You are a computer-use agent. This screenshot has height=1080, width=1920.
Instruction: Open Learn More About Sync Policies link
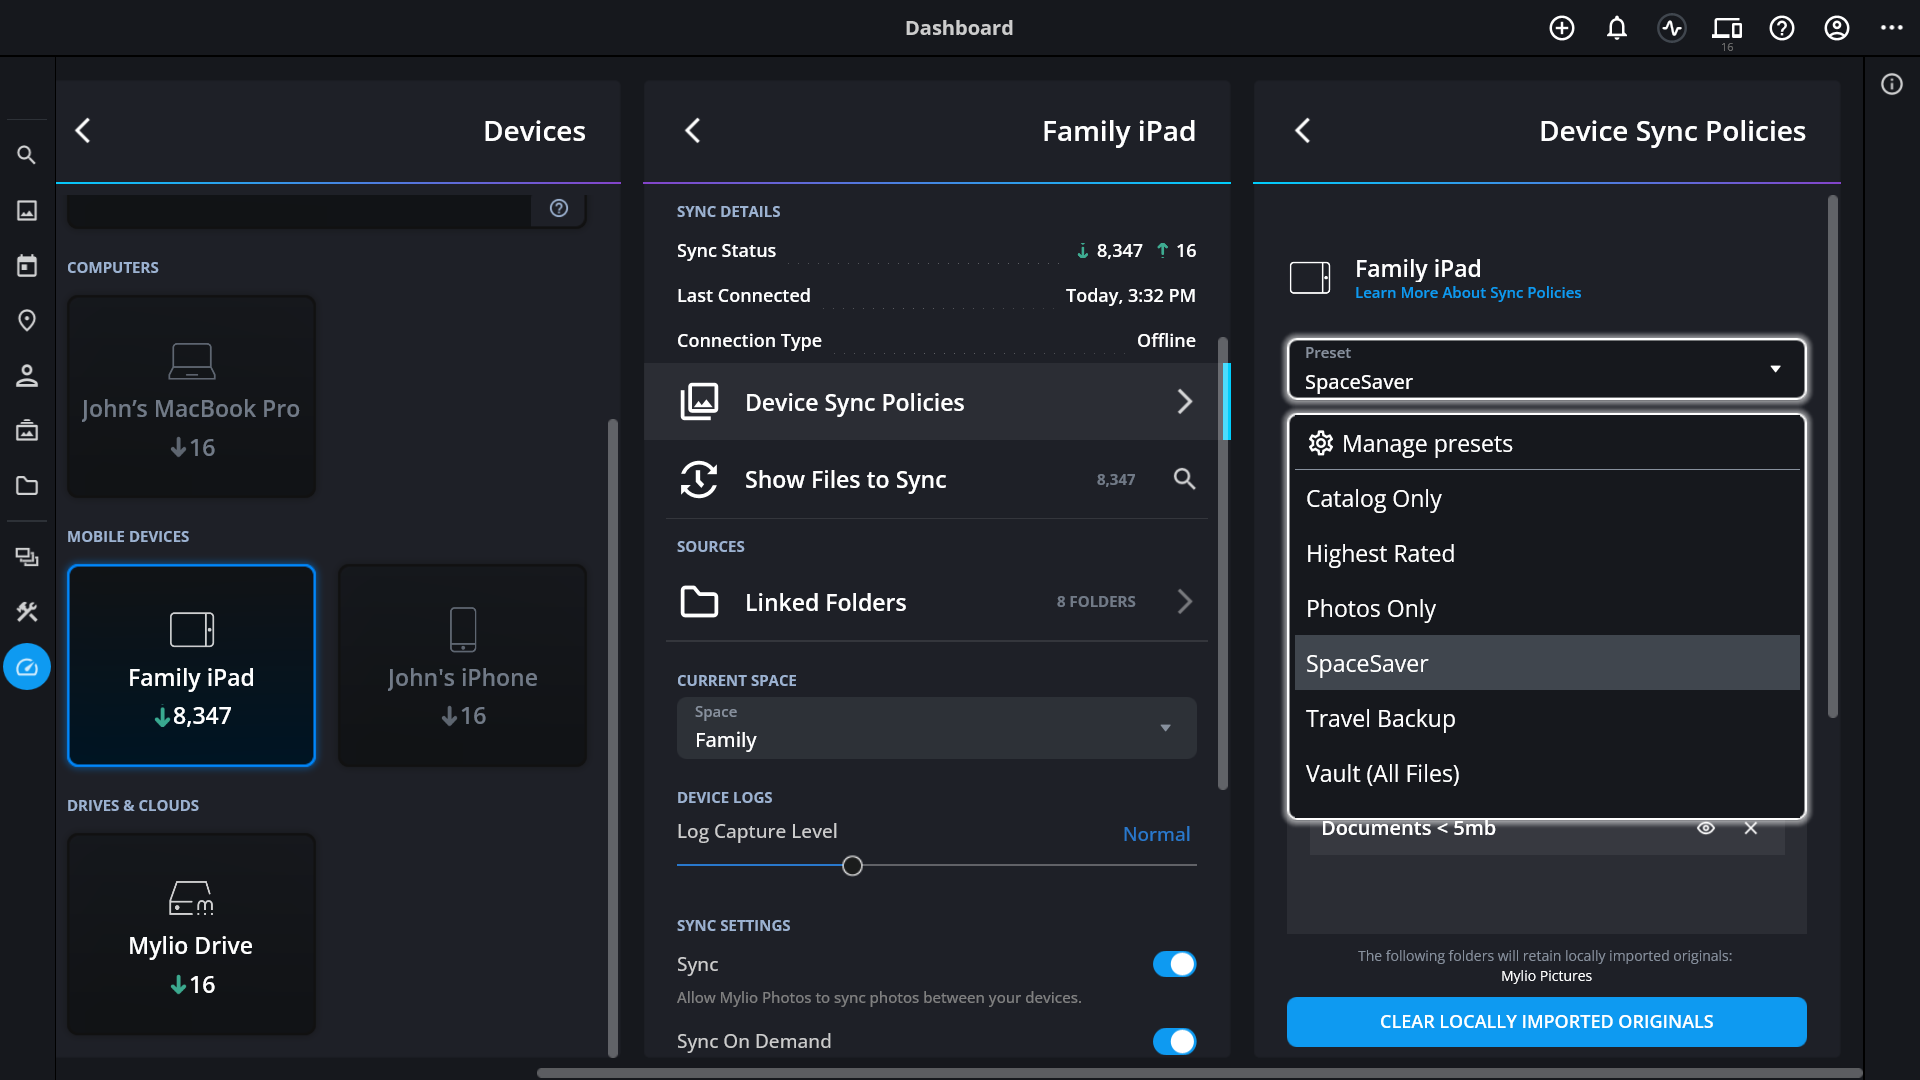(1467, 293)
